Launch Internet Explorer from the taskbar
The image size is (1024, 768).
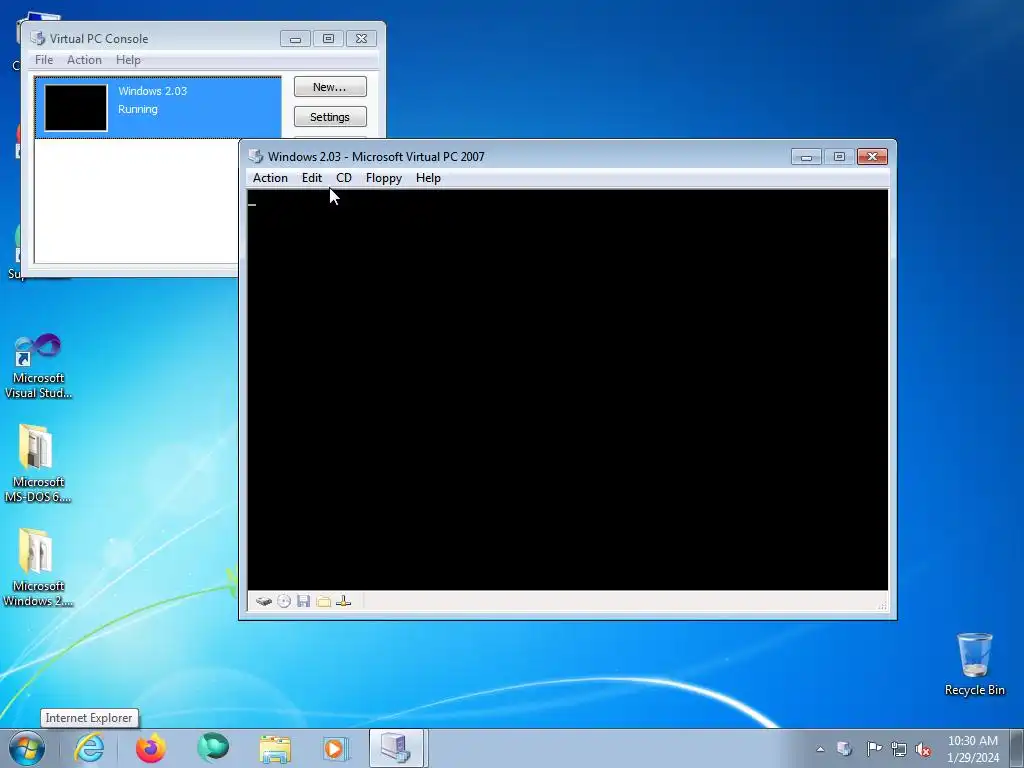pos(89,748)
